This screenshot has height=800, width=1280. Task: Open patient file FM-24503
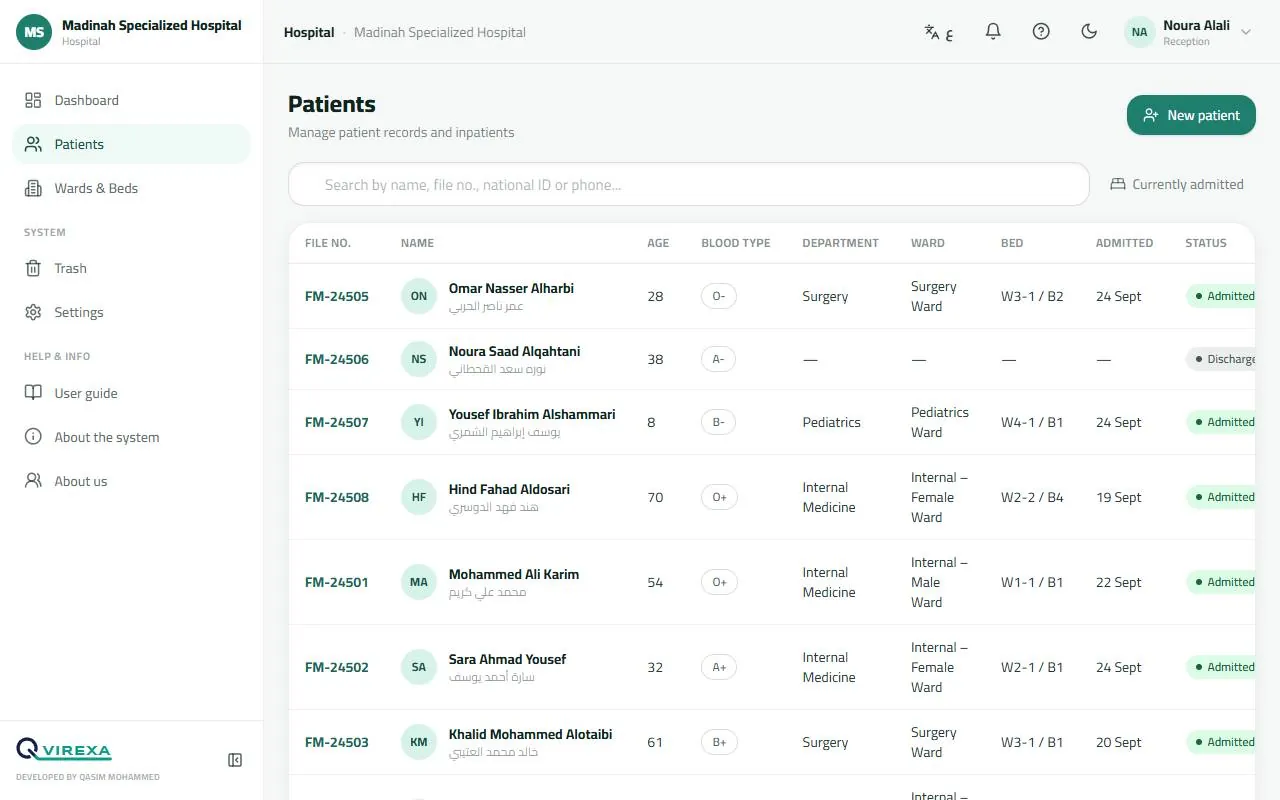pos(337,742)
